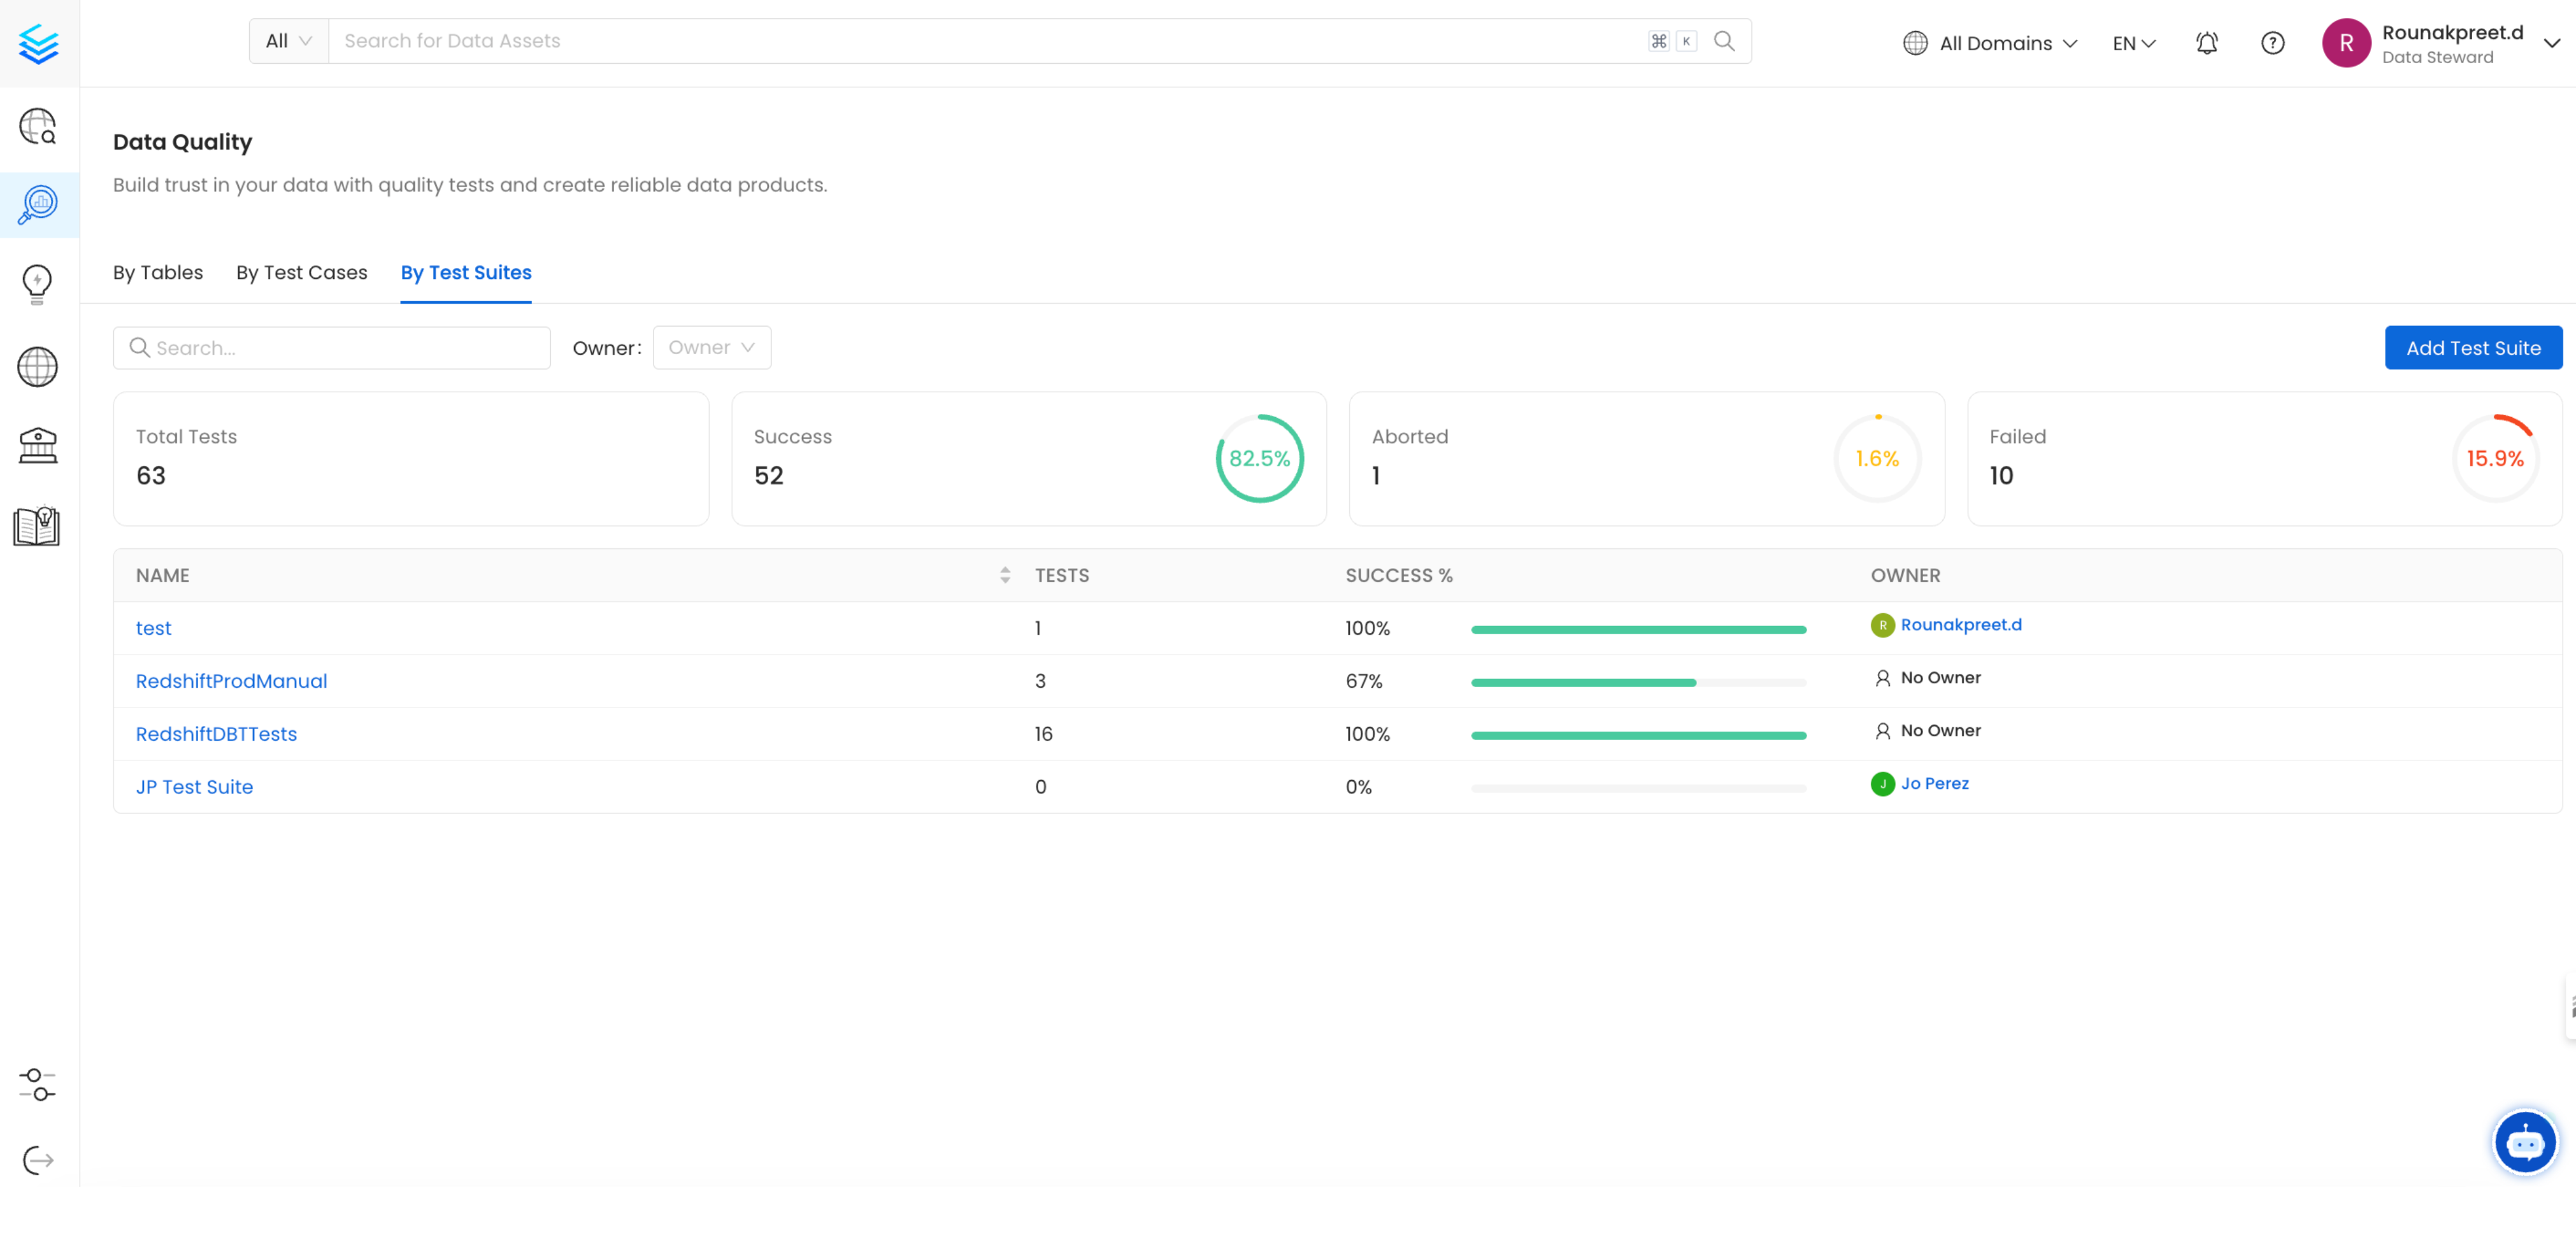This screenshot has width=2576, height=1238.
Task: Click the OWNER column header
Action: pyautogui.click(x=1905, y=575)
